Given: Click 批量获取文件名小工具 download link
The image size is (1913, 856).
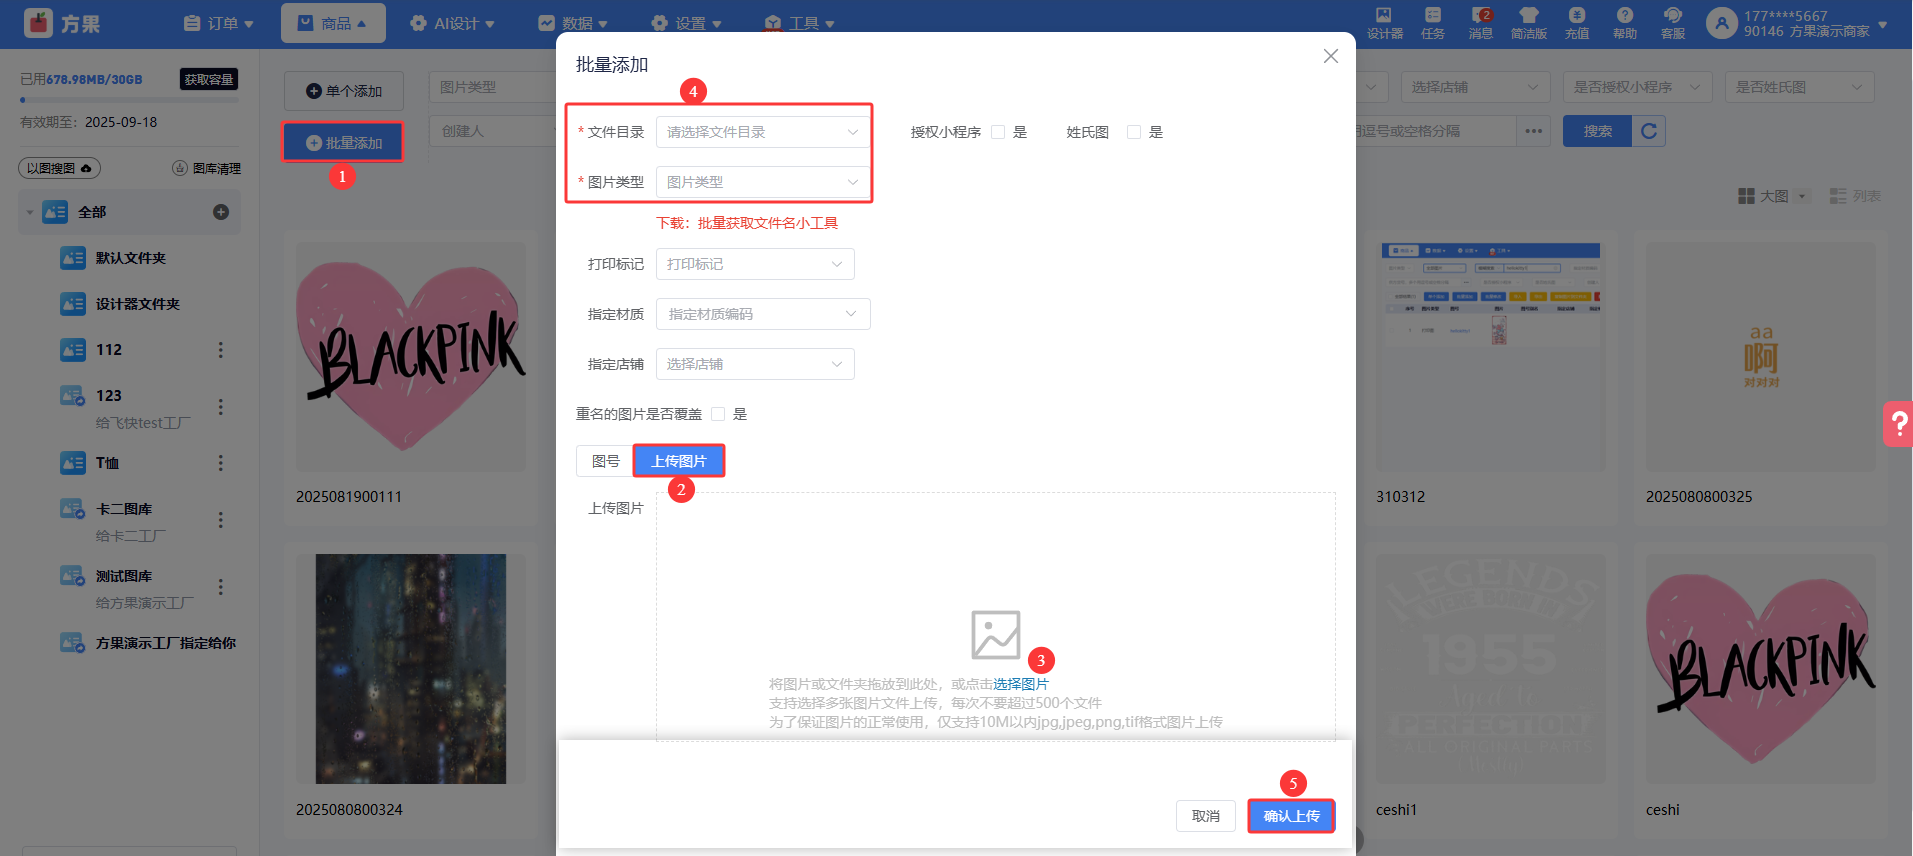Looking at the screenshot, I should [768, 223].
